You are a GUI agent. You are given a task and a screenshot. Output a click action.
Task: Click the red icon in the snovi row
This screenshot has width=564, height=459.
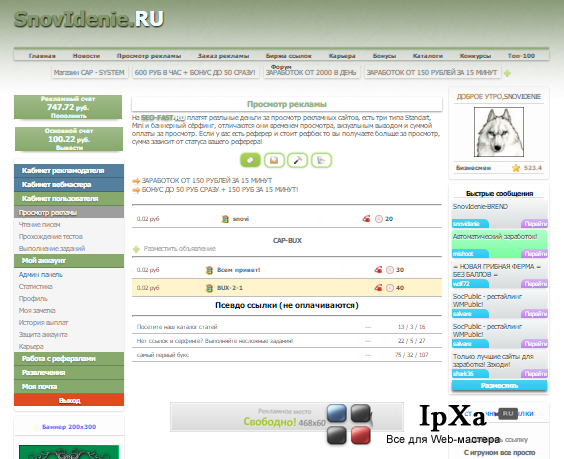tap(366, 218)
